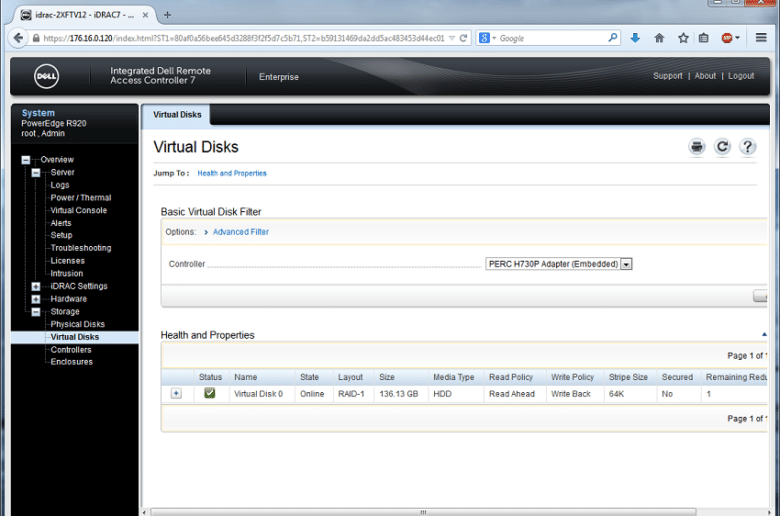Image resolution: width=780 pixels, height=516 pixels.
Task: Expand the iDRAC Settings tree node
Action: coord(36,287)
